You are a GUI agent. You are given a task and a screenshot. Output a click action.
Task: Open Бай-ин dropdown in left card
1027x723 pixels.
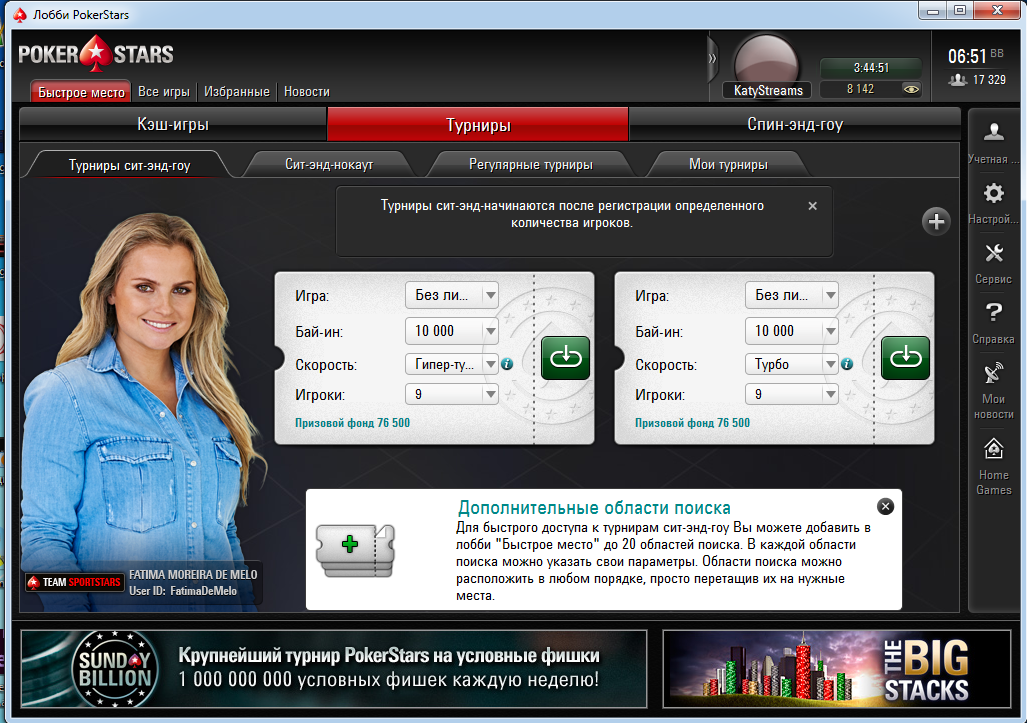452,331
